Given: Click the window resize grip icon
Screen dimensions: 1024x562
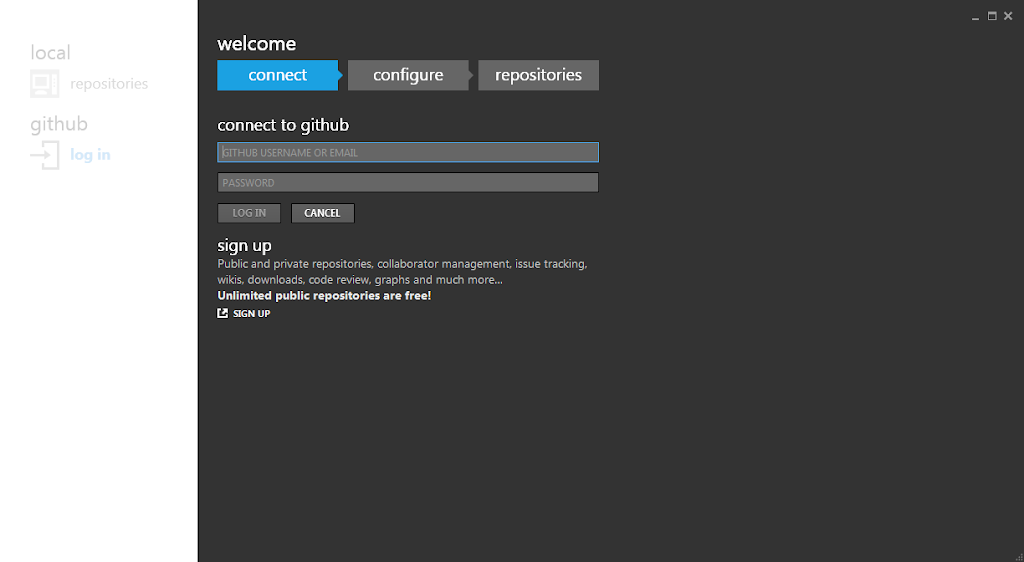Looking at the screenshot, I should pos(1019,557).
